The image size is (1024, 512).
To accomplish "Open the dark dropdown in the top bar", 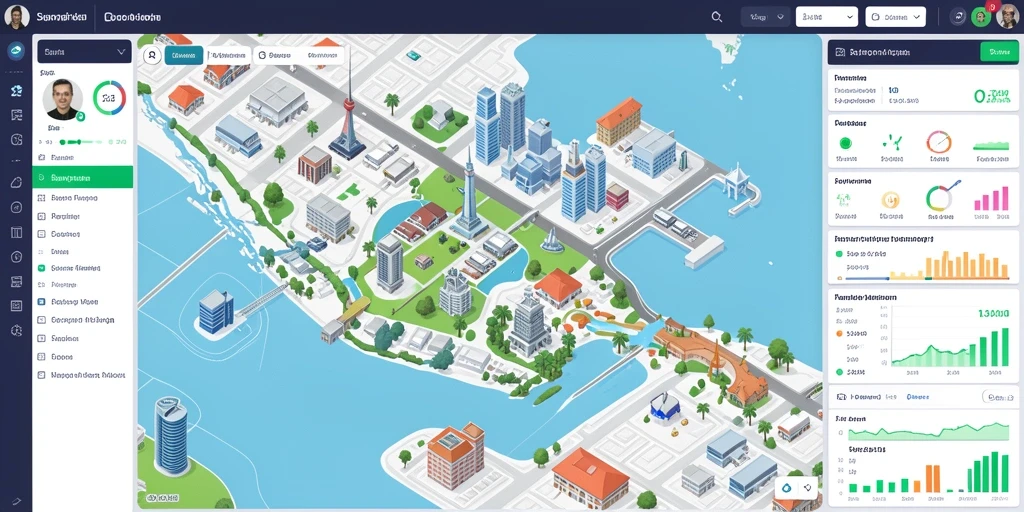I will [x=765, y=17].
